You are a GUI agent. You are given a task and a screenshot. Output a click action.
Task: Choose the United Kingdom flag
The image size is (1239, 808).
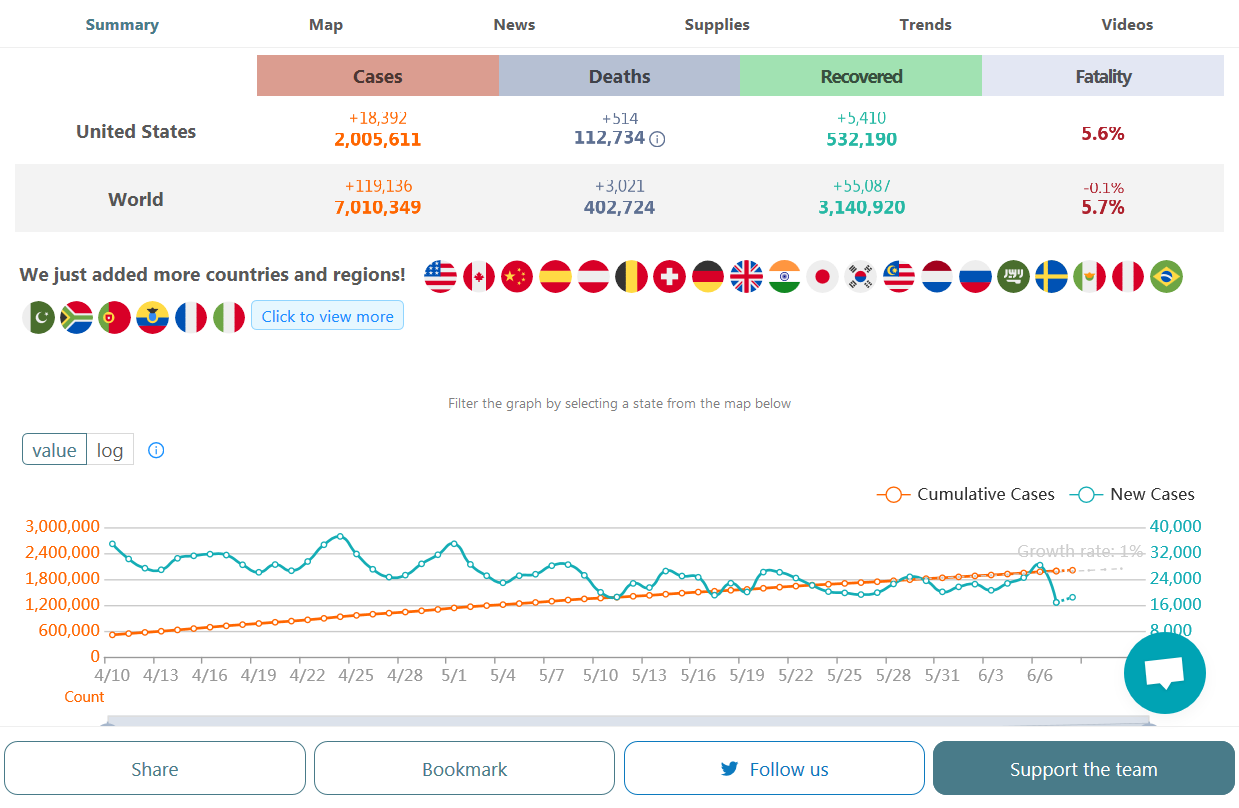pyautogui.click(x=746, y=276)
